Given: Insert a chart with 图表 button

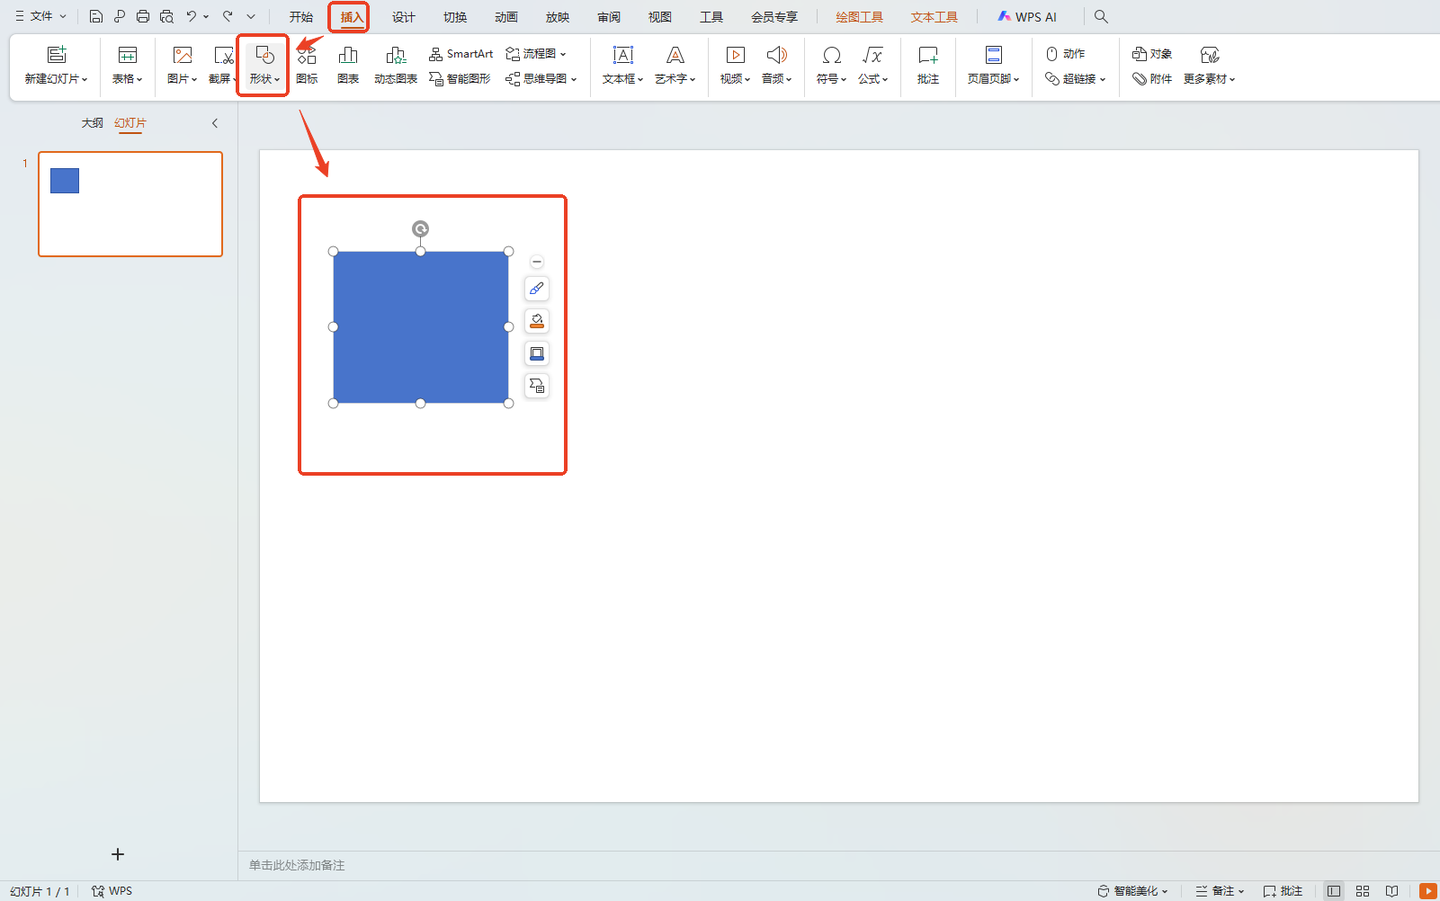Looking at the screenshot, I should [348, 65].
